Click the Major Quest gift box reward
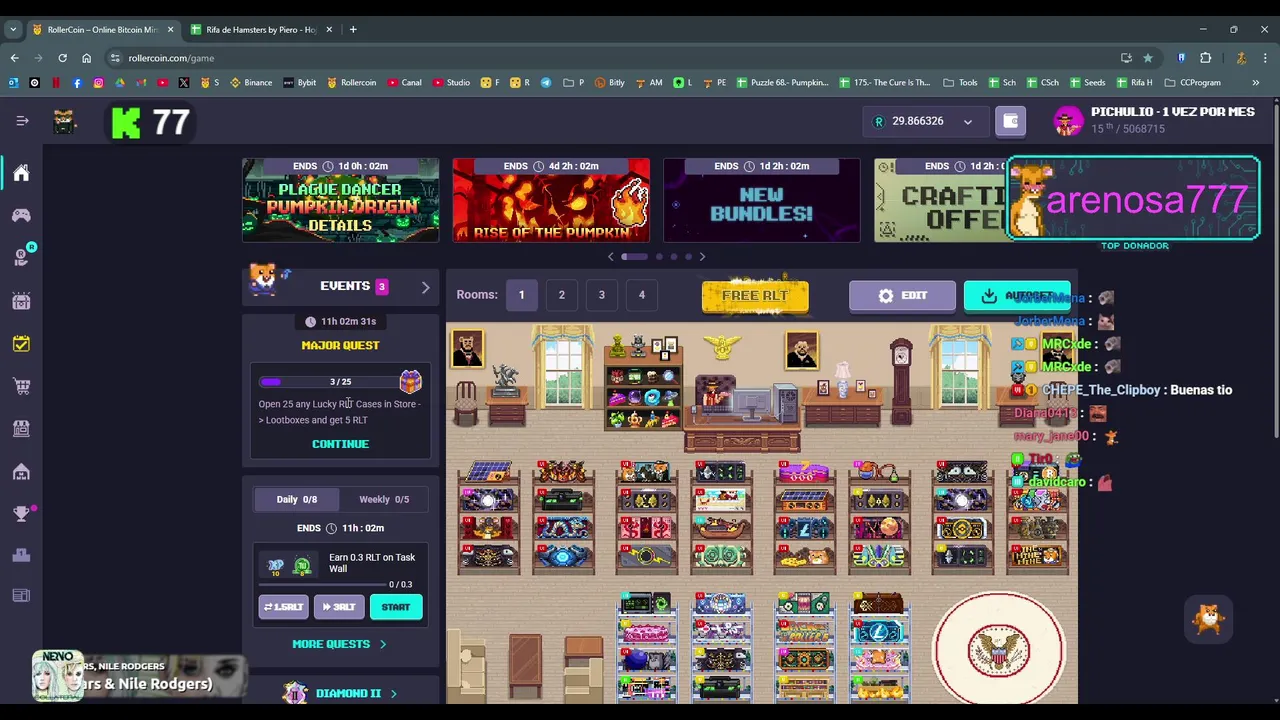This screenshot has width=1280, height=720. [x=410, y=381]
